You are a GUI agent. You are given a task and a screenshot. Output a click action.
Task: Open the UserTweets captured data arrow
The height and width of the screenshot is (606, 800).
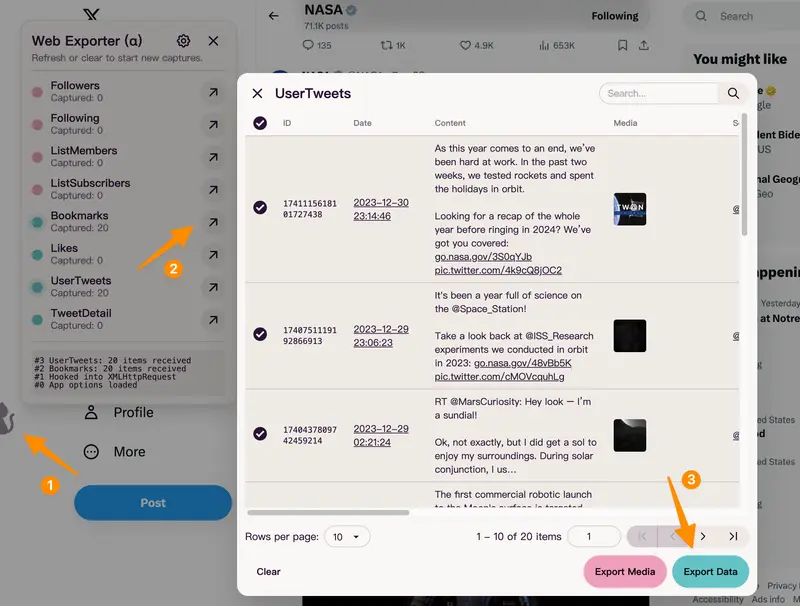coord(213,288)
